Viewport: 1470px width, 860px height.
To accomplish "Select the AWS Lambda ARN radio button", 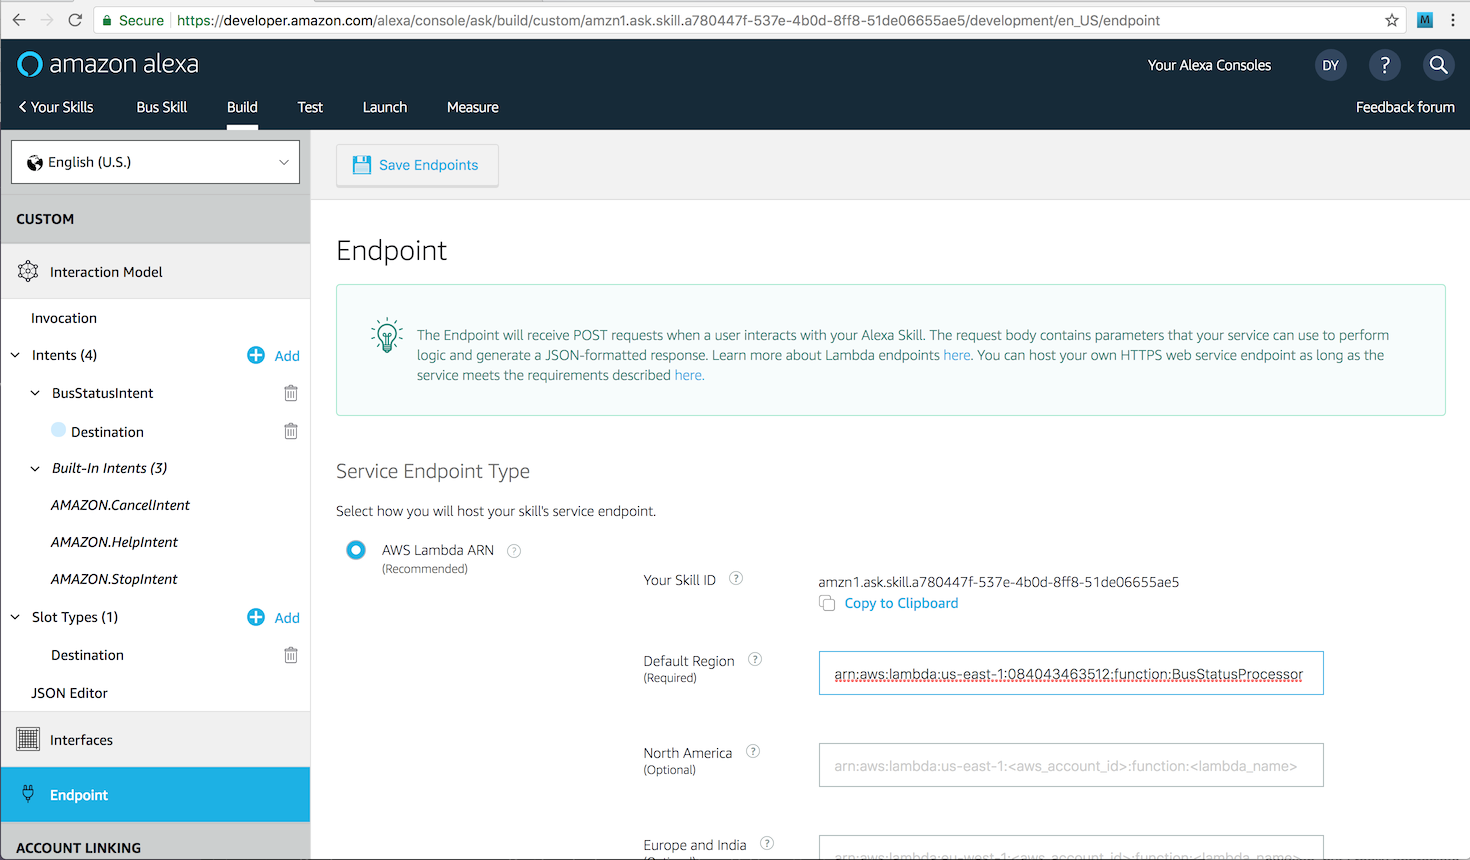I will 356,550.
